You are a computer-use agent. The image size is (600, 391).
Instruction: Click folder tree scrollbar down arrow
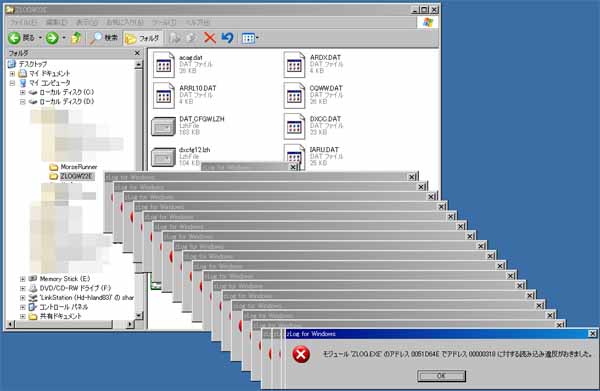coord(139,316)
